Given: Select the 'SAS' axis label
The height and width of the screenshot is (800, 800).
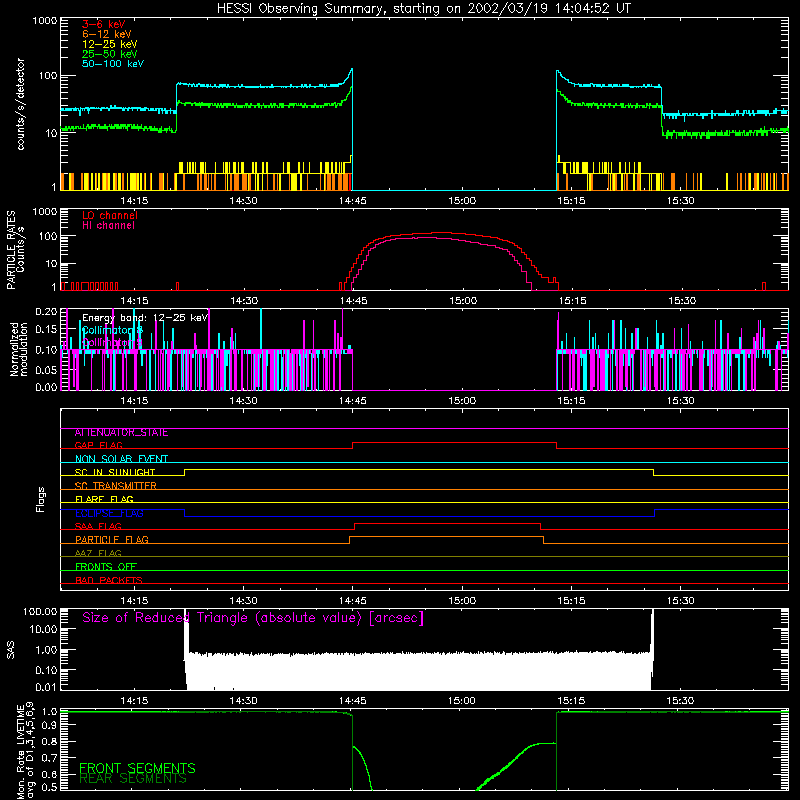Looking at the screenshot, I should pyautogui.click(x=11, y=650).
